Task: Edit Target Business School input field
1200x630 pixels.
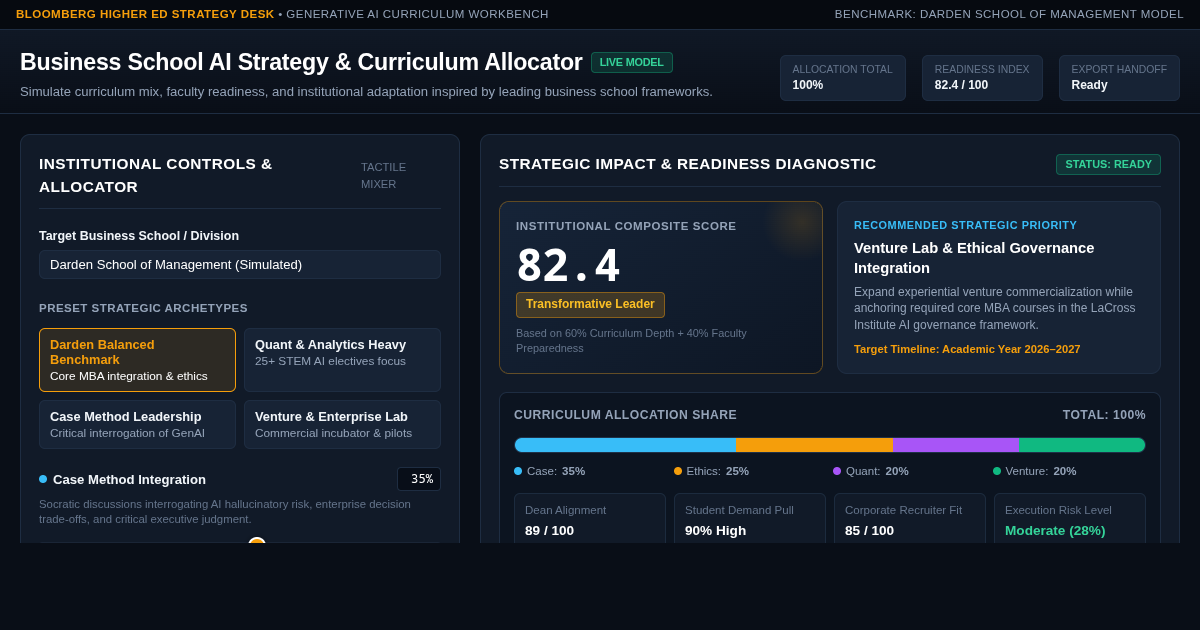Action: 240,265
